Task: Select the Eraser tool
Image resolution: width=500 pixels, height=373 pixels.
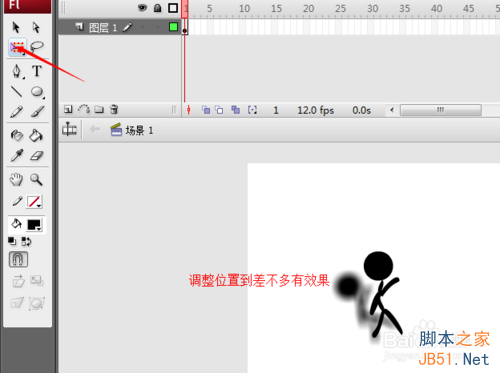Action: [x=37, y=156]
